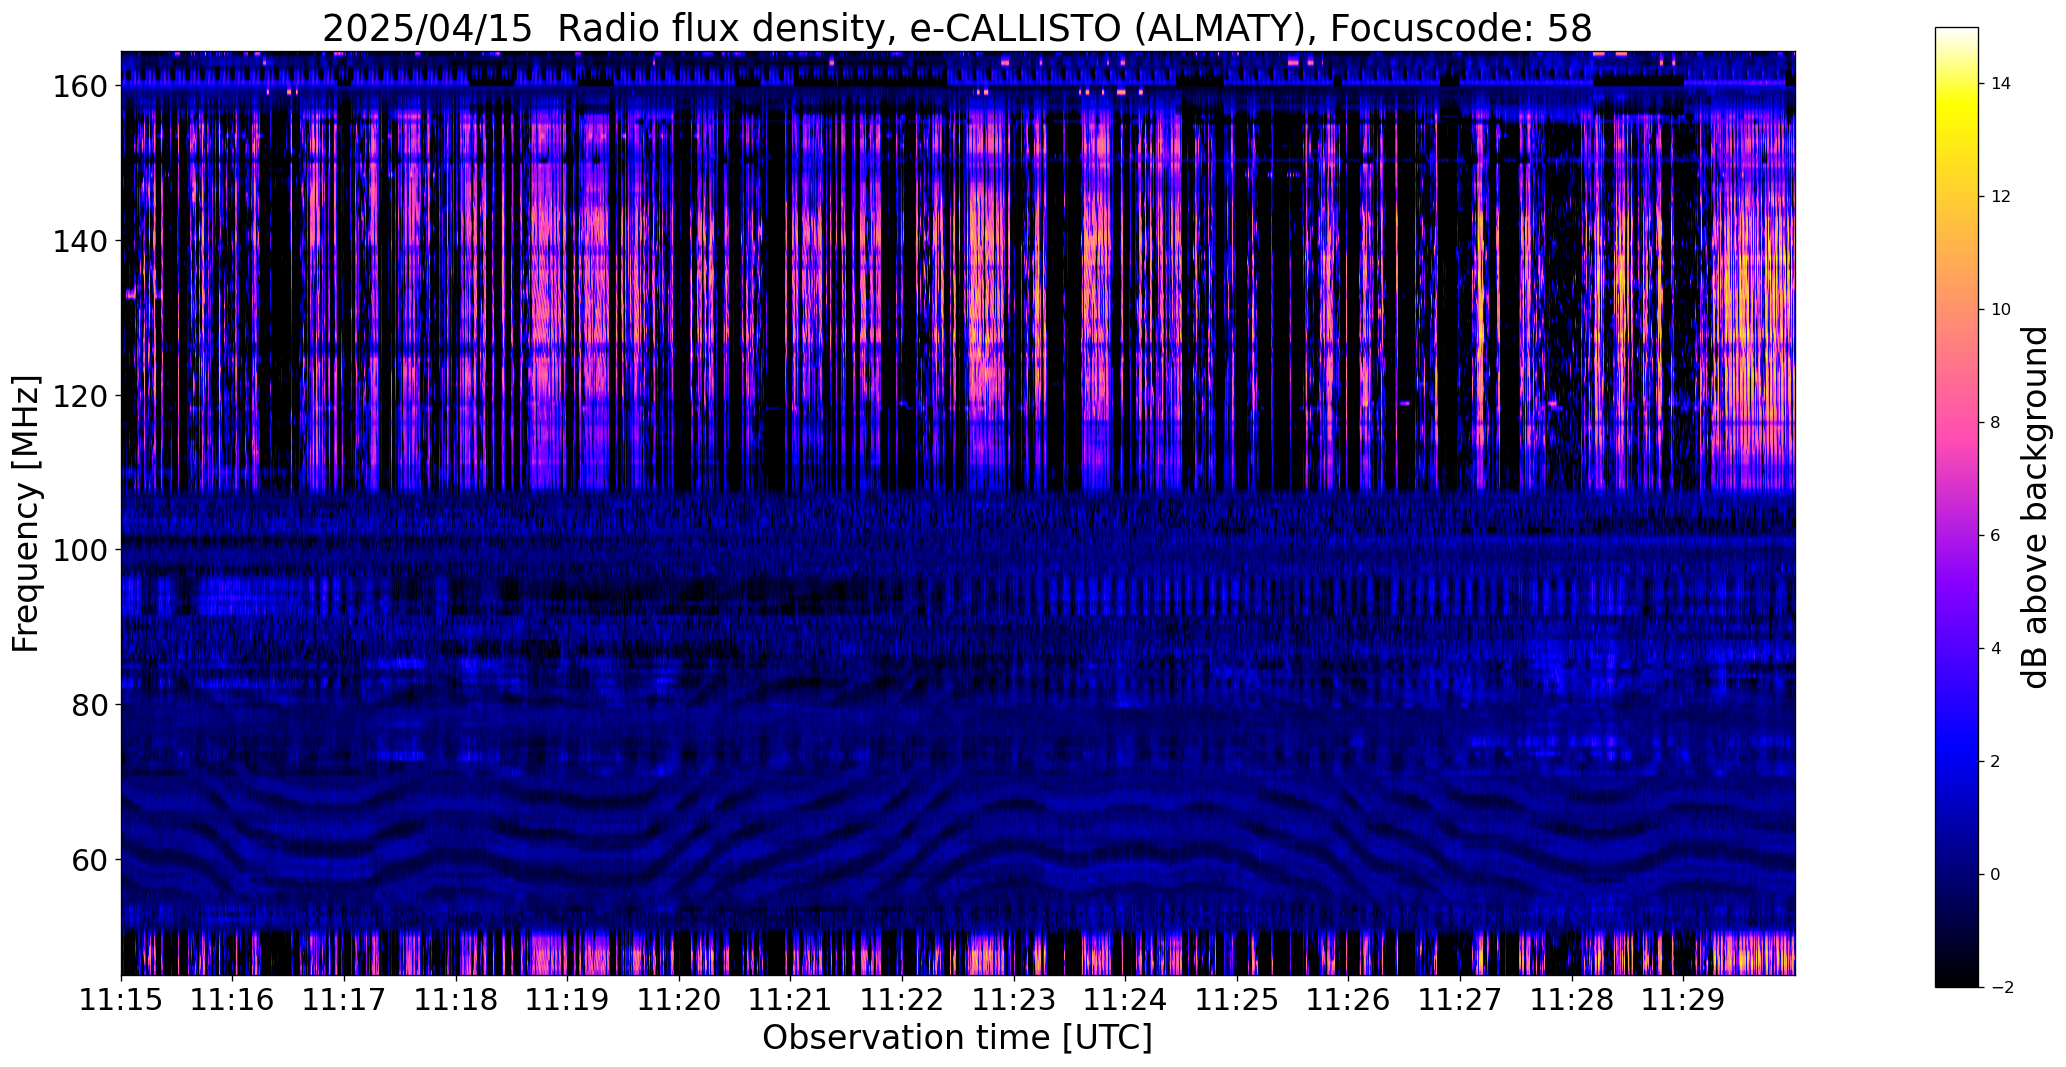Click the 140 frequency tick label
2066x1067 pixels.
pyautogui.click(x=78, y=241)
